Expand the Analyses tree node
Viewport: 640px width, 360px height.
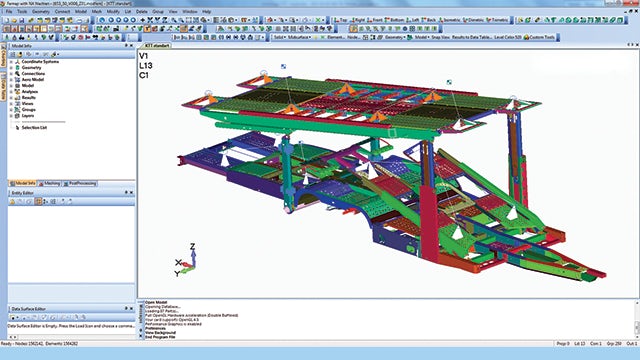tap(11, 92)
